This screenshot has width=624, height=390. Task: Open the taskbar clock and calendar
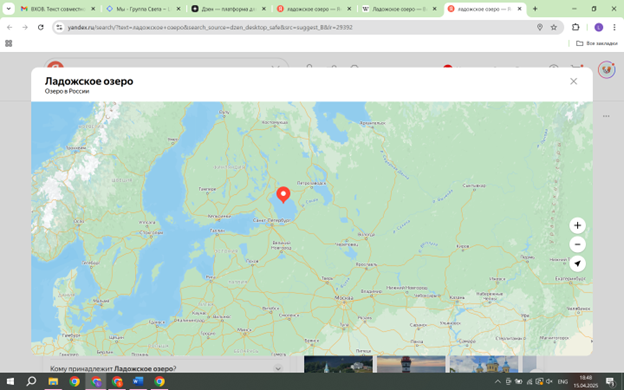[585, 381]
